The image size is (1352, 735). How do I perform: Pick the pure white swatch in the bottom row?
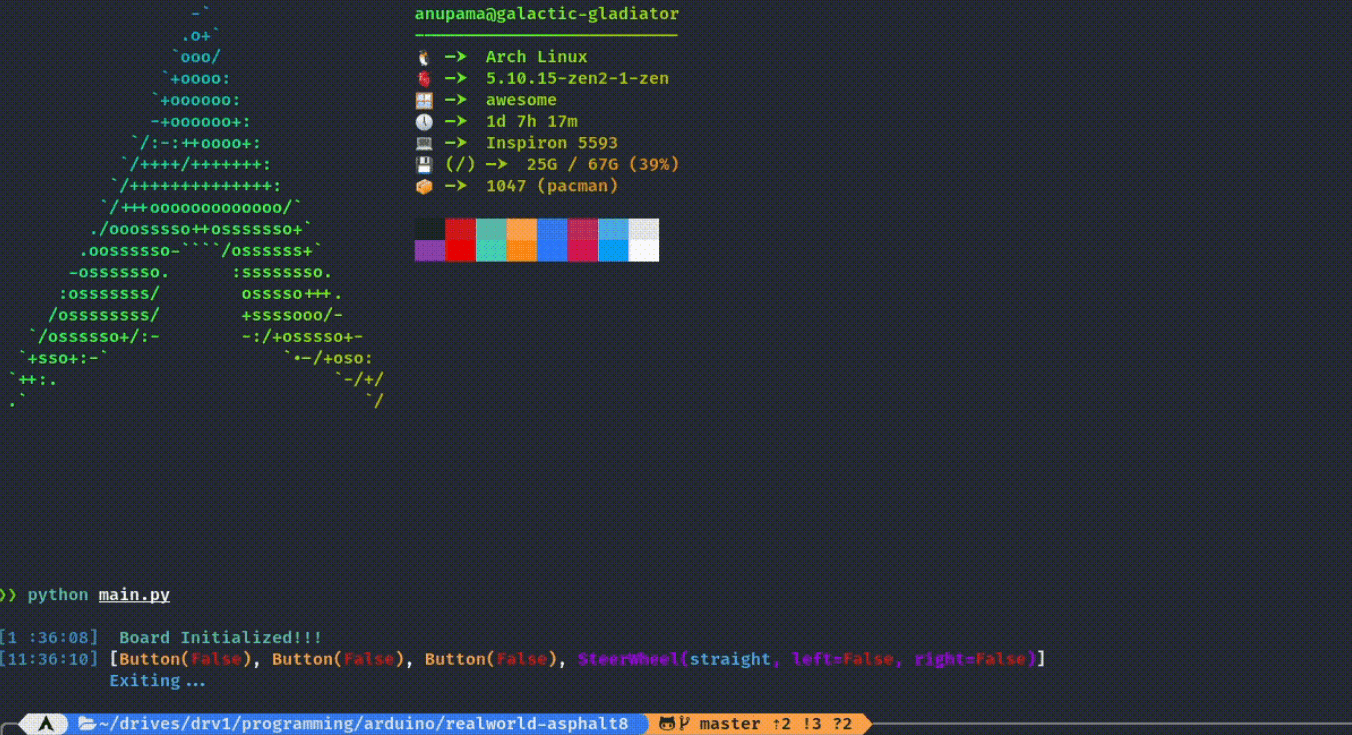tap(644, 250)
